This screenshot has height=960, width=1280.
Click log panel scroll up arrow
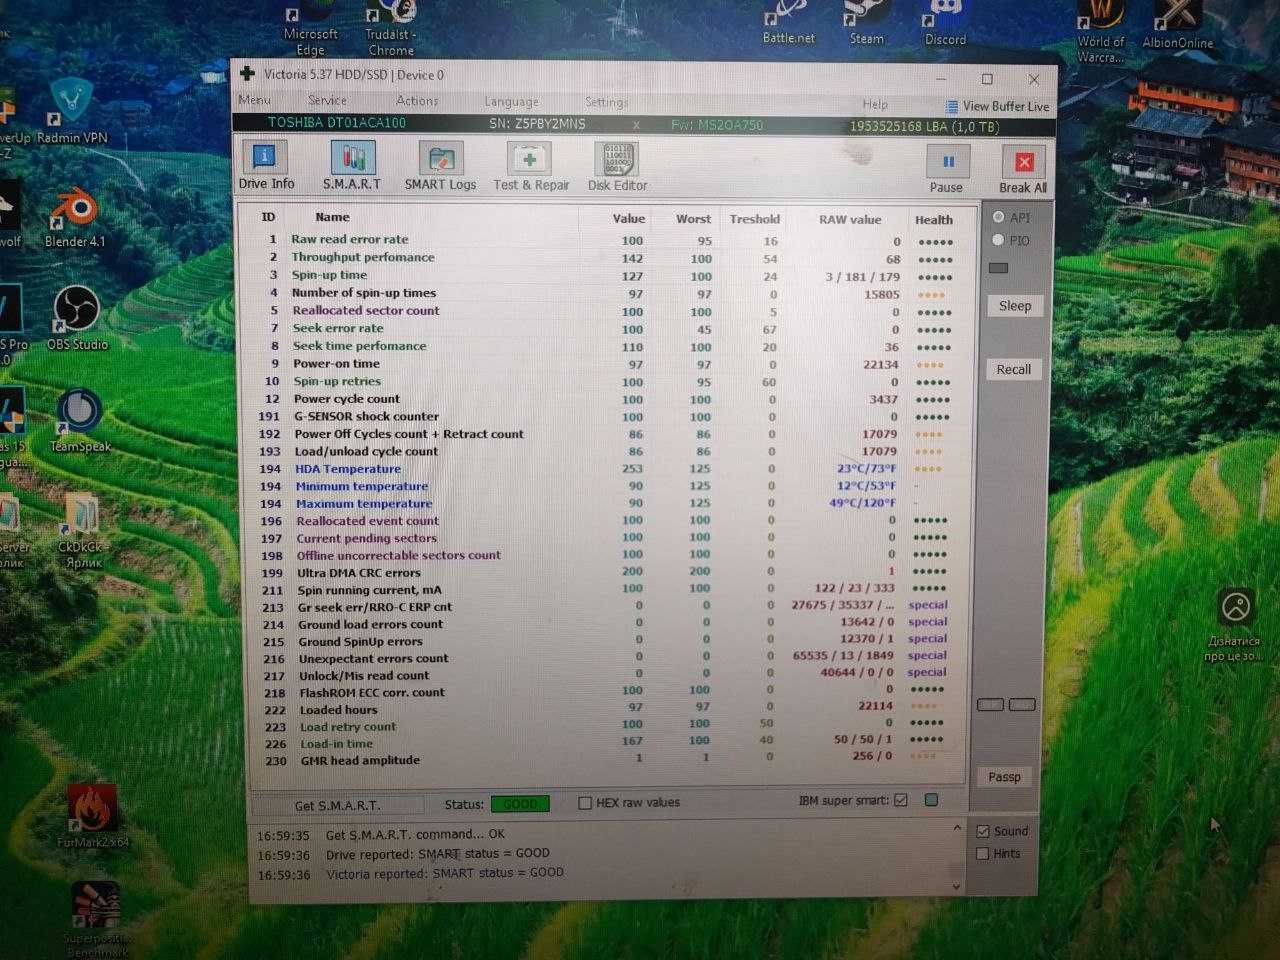957,829
